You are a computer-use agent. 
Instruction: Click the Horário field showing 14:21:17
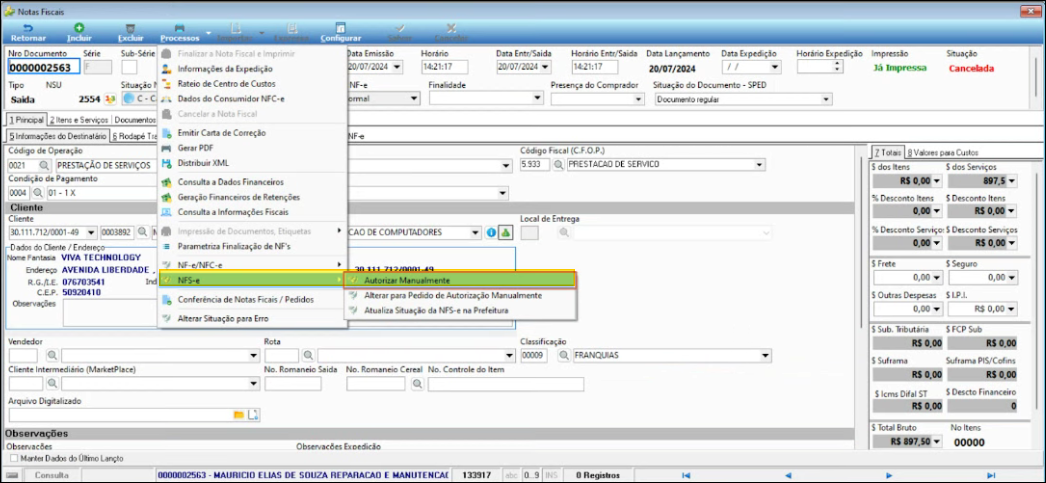[x=445, y=67]
